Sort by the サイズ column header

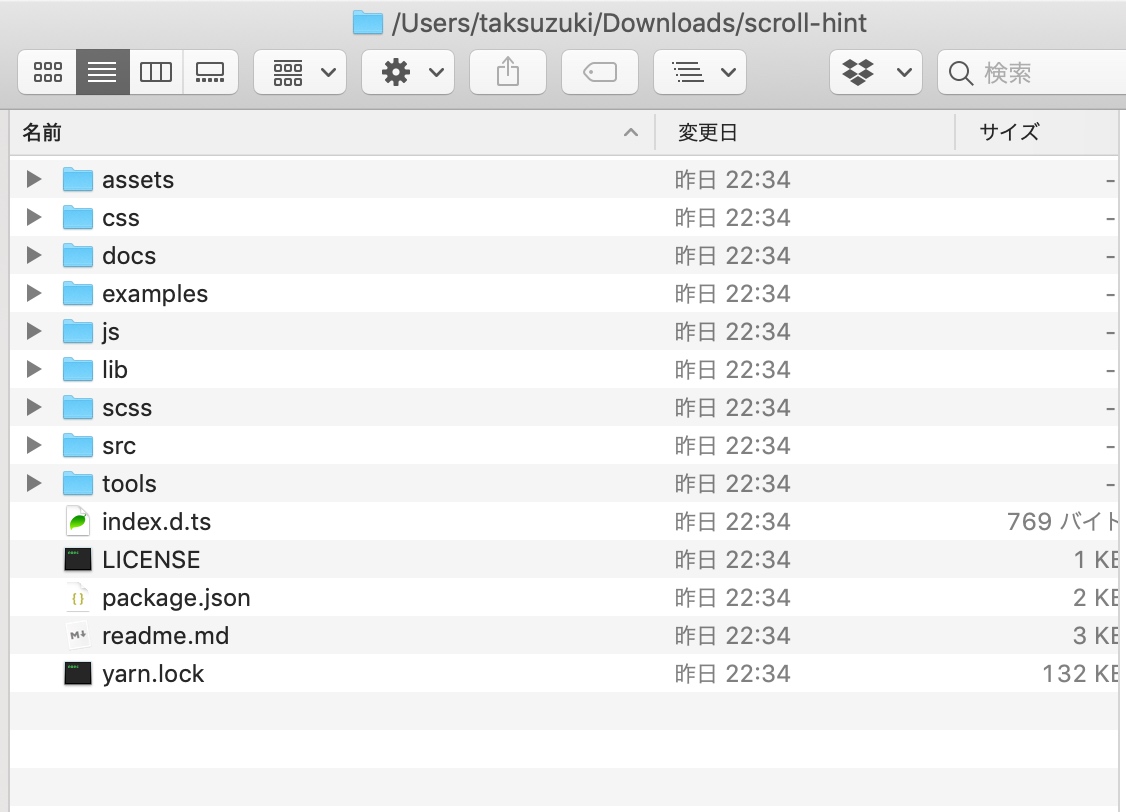(1035, 132)
